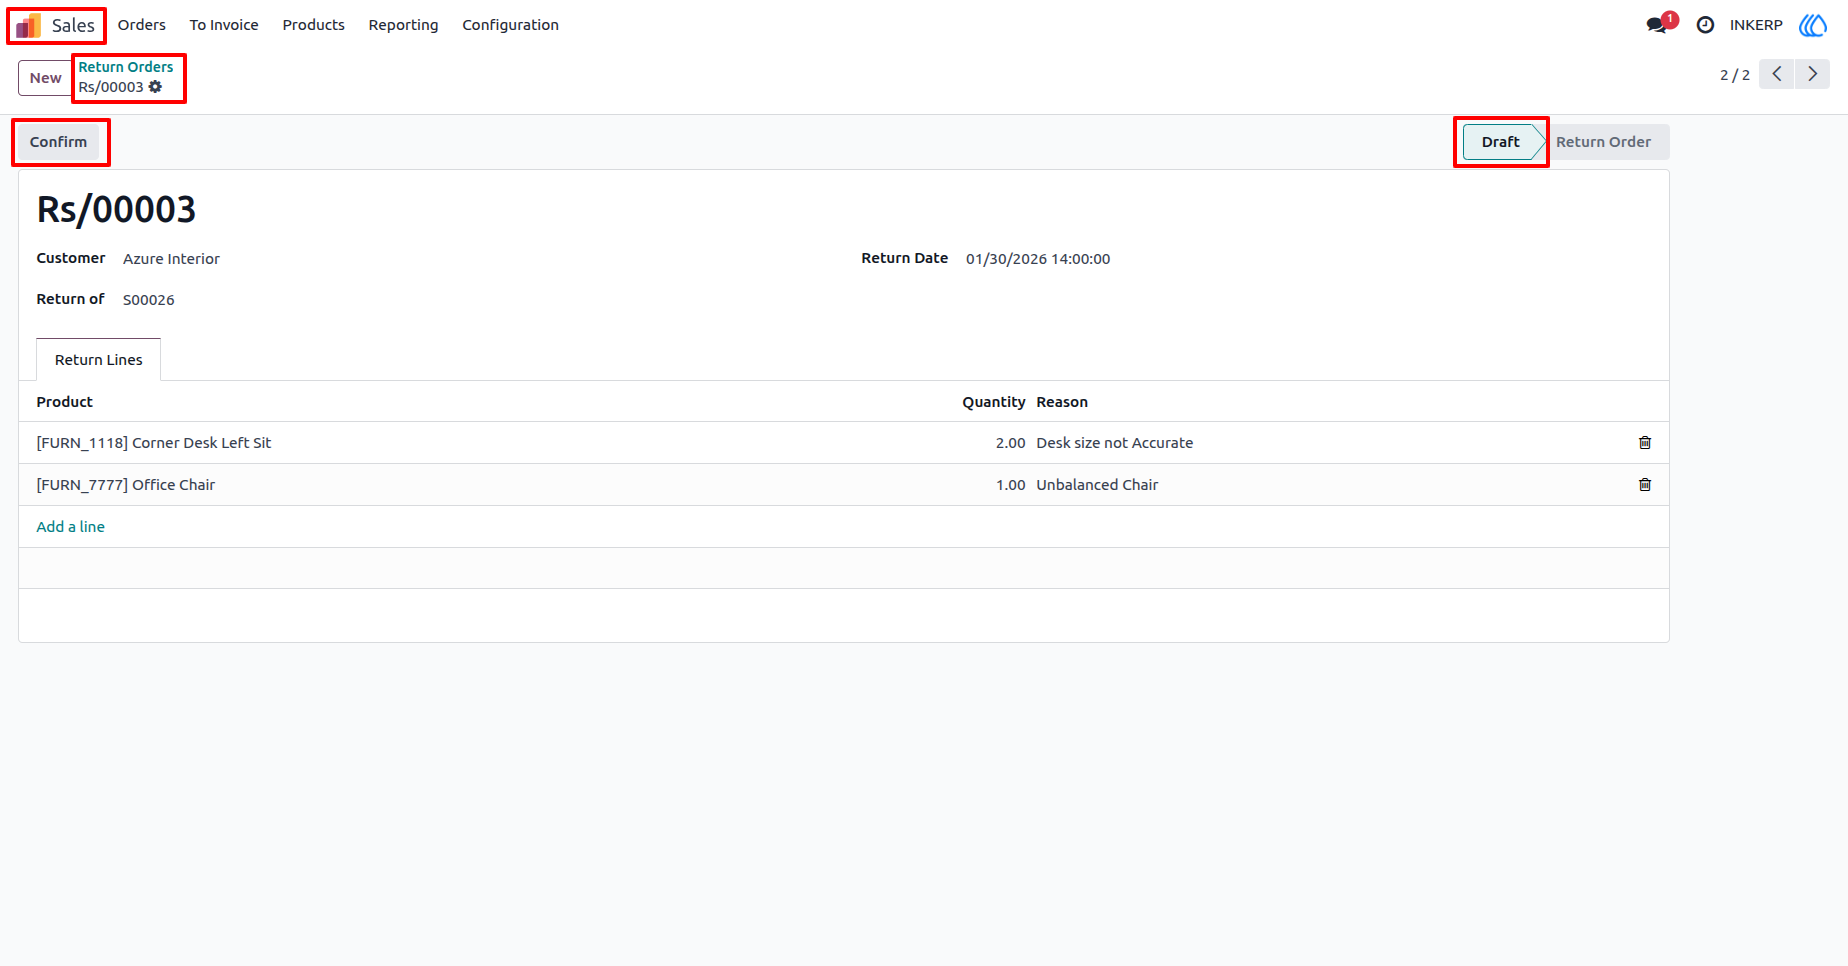Click the INKERP company name
Screen dimensions: 1848x966
pyautogui.click(x=1756, y=25)
